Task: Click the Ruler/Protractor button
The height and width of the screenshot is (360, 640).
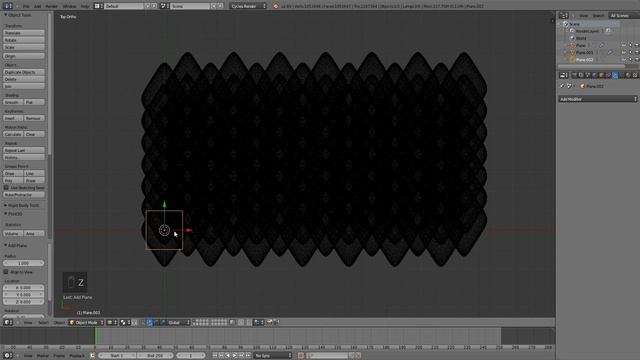Action: click(24, 195)
